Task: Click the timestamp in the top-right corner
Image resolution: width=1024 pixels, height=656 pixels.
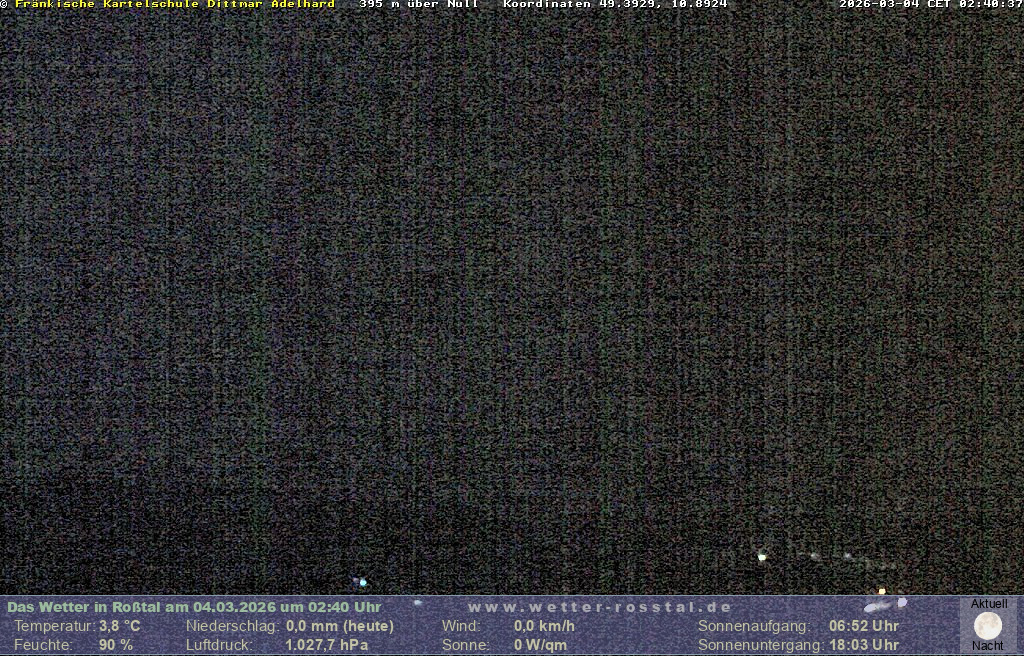Action: (x=930, y=4)
